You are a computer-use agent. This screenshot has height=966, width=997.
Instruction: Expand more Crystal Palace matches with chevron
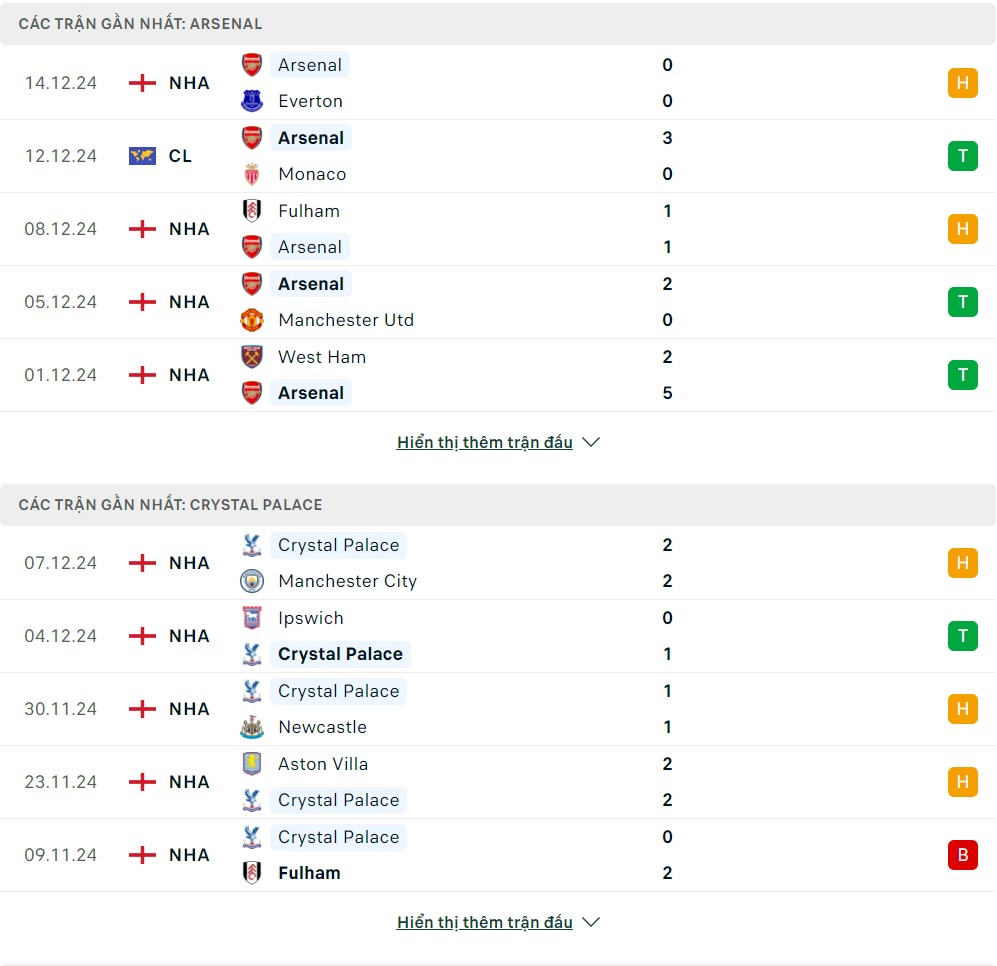coord(591,922)
